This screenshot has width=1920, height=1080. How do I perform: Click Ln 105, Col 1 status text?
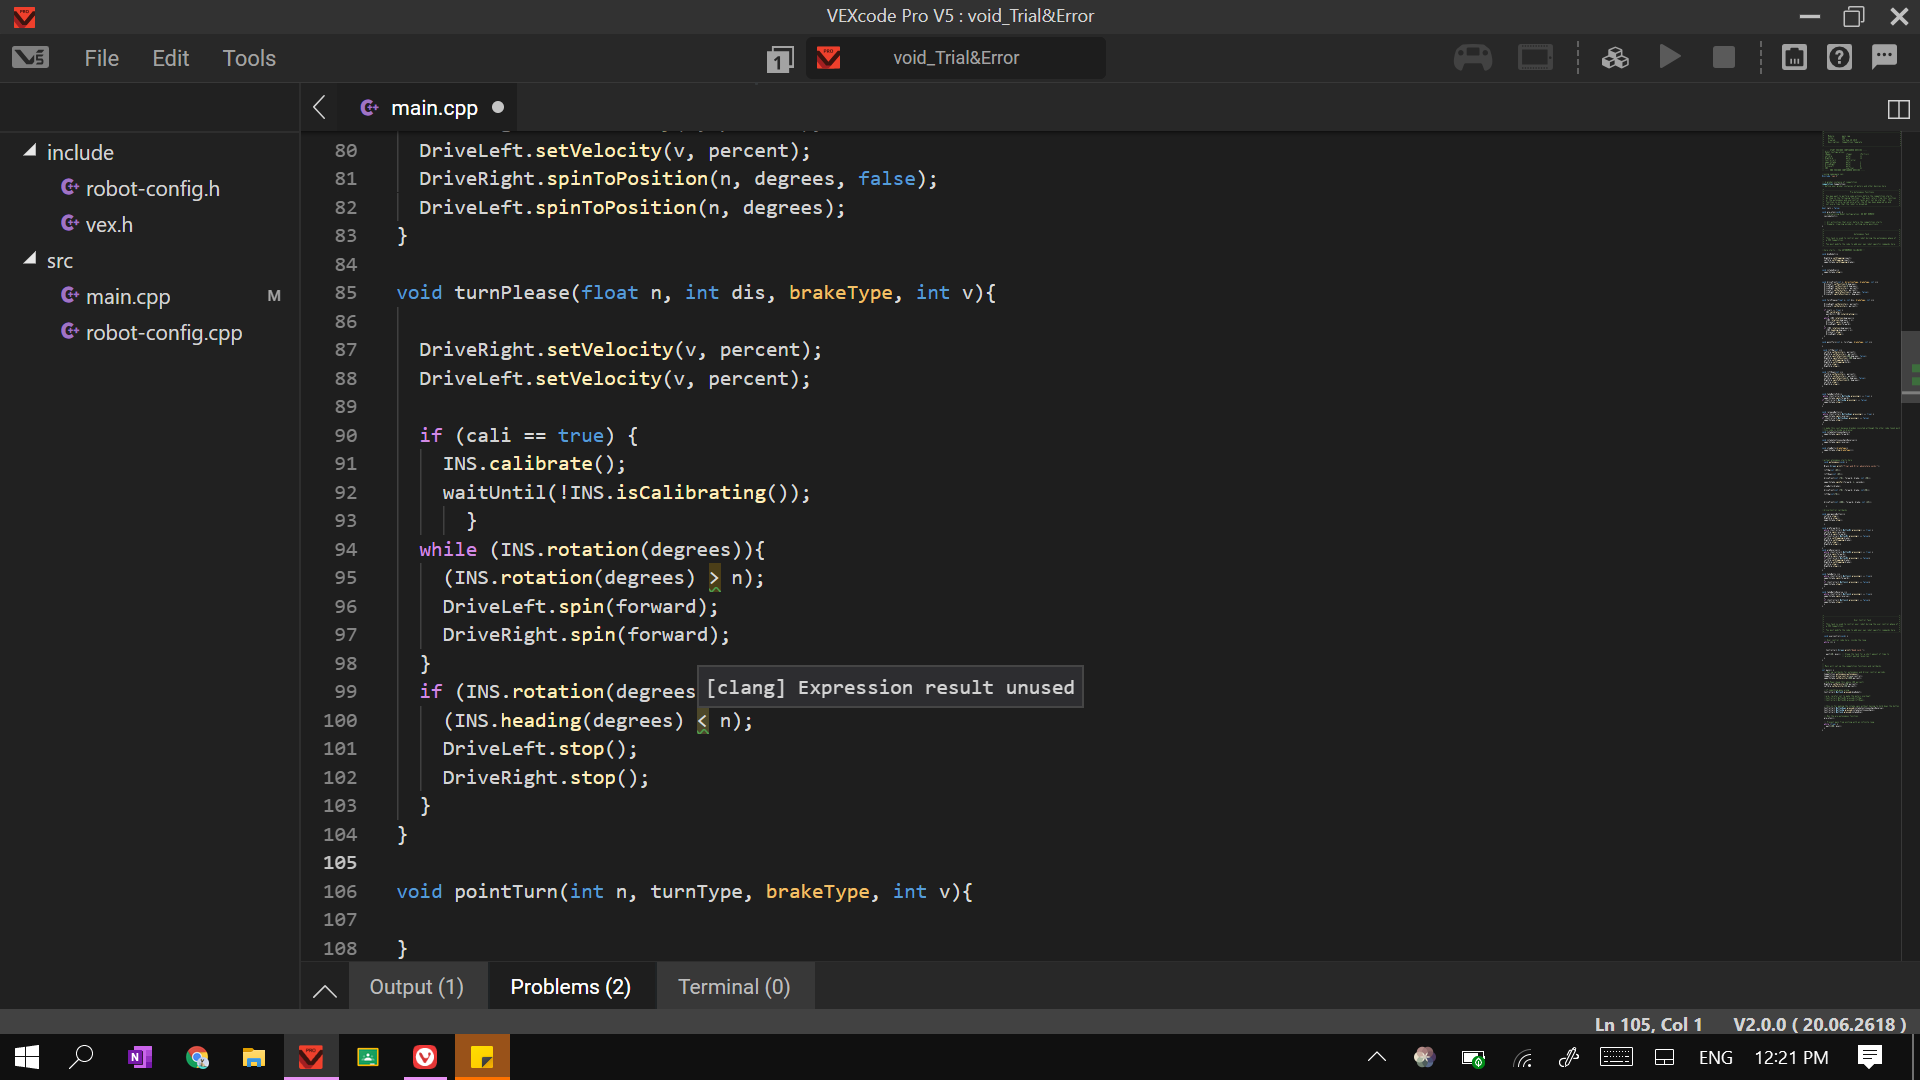point(1648,1024)
